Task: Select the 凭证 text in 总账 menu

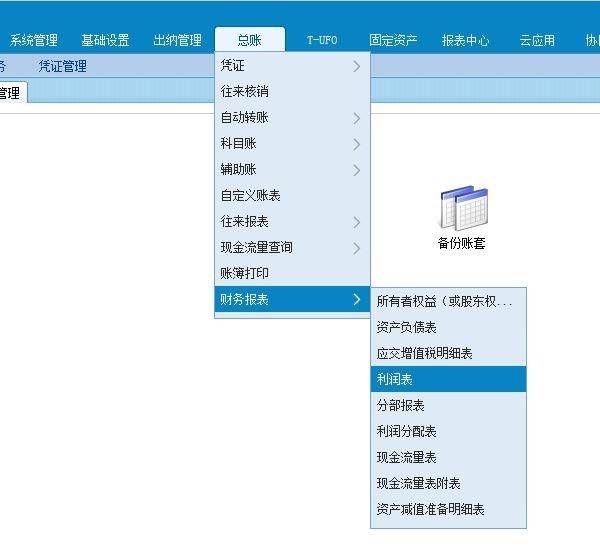Action: pos(232,65)
